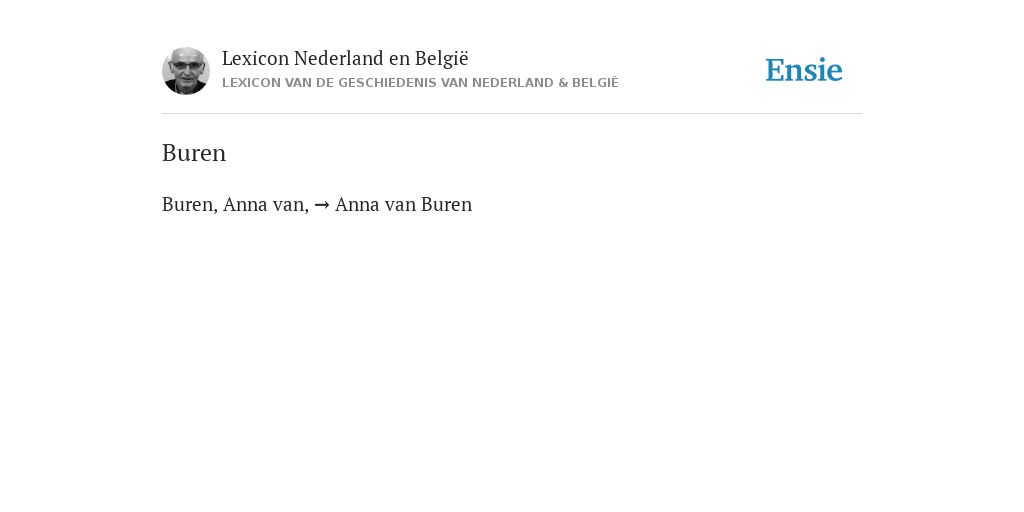1024x512 pixels.
Task: Click the arrow symbol before Anna van Buren
Action: [321, 205]
